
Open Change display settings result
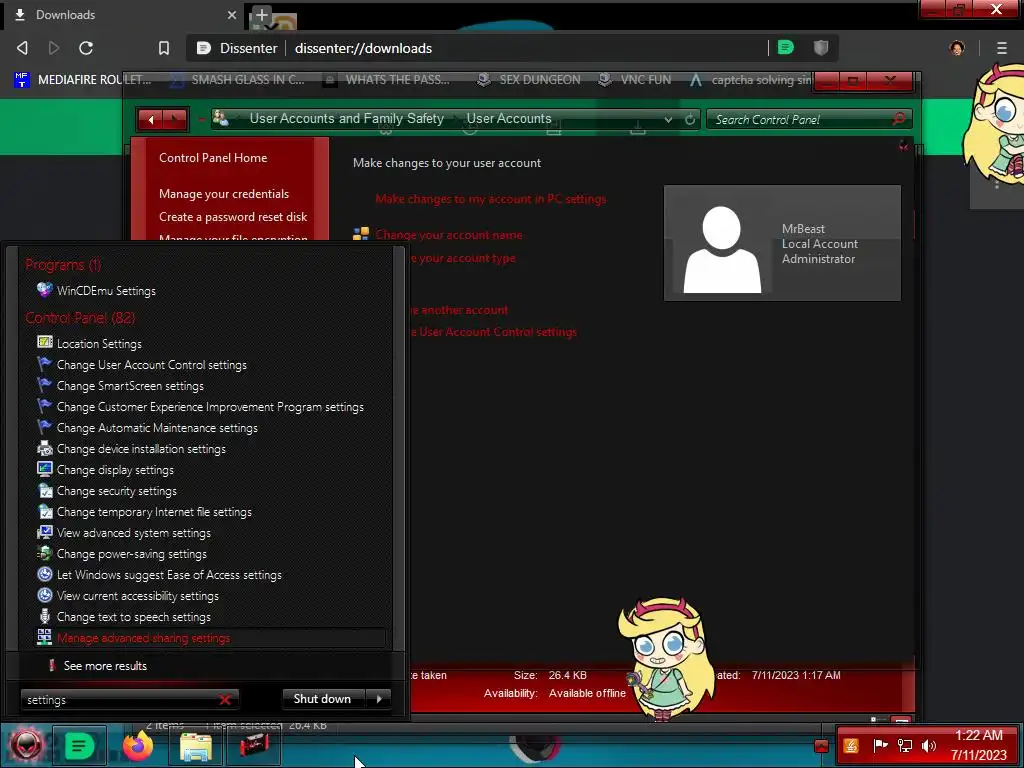(106, 470)
